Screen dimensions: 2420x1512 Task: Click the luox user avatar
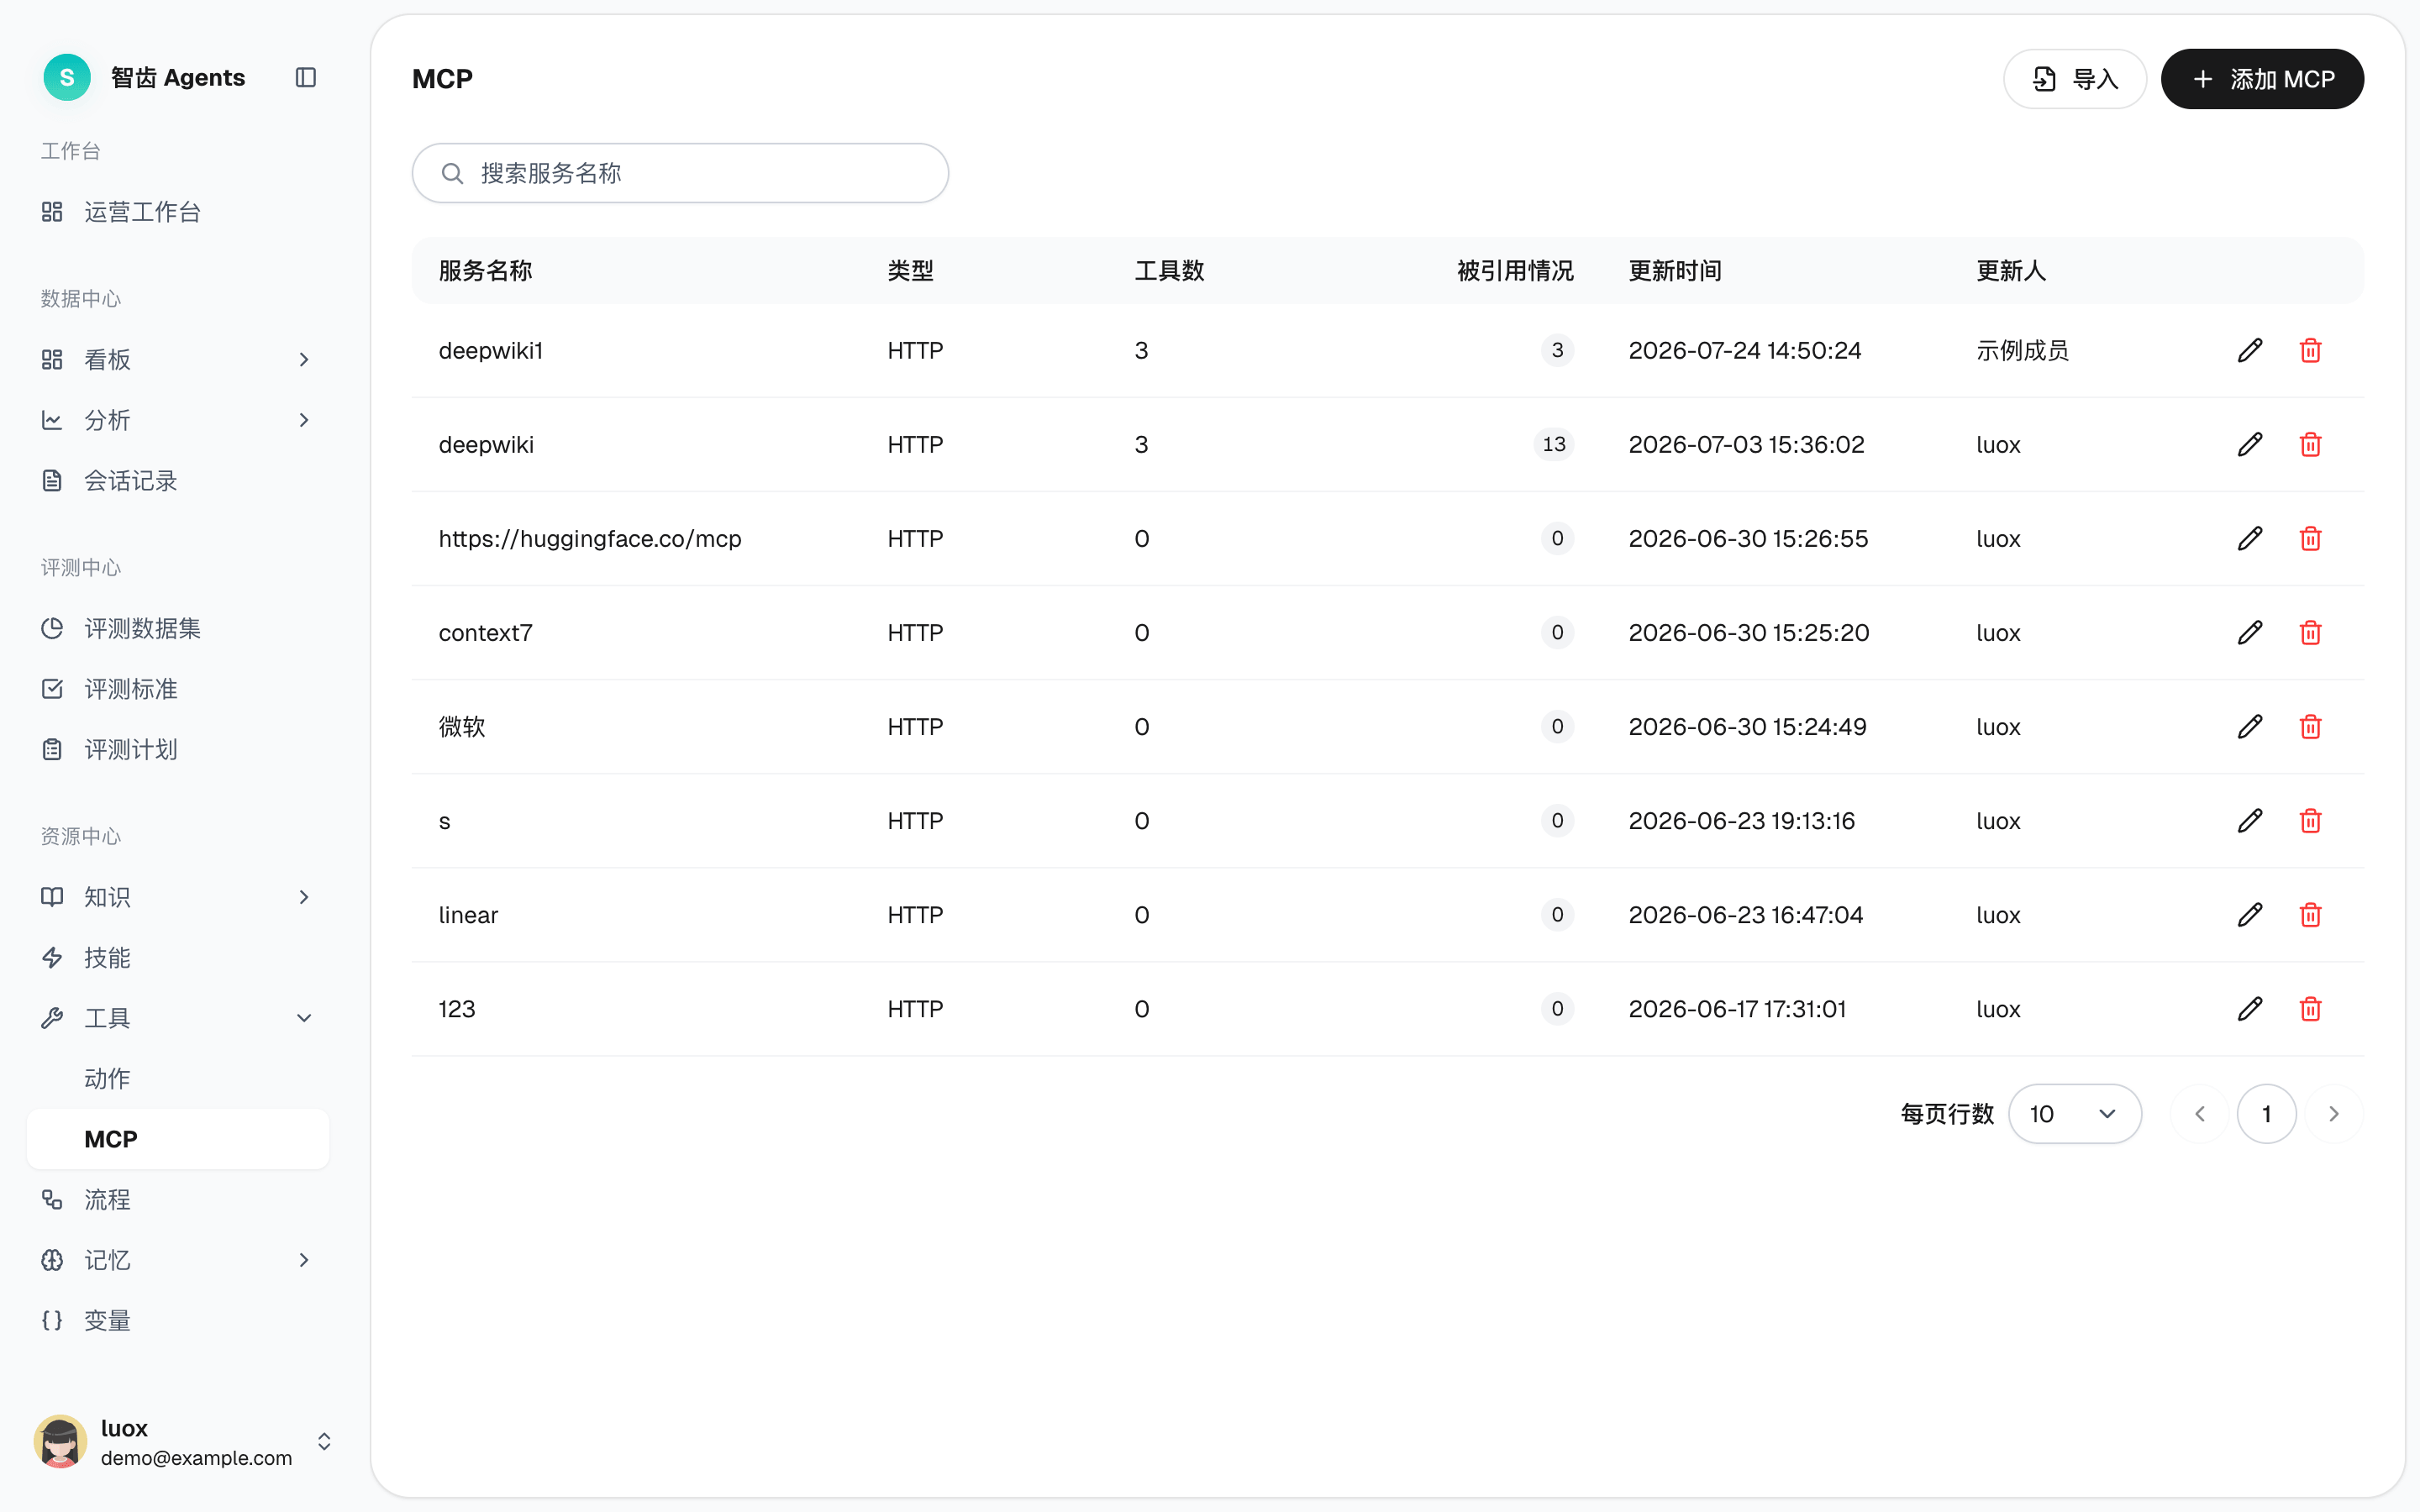[60, 1441]
